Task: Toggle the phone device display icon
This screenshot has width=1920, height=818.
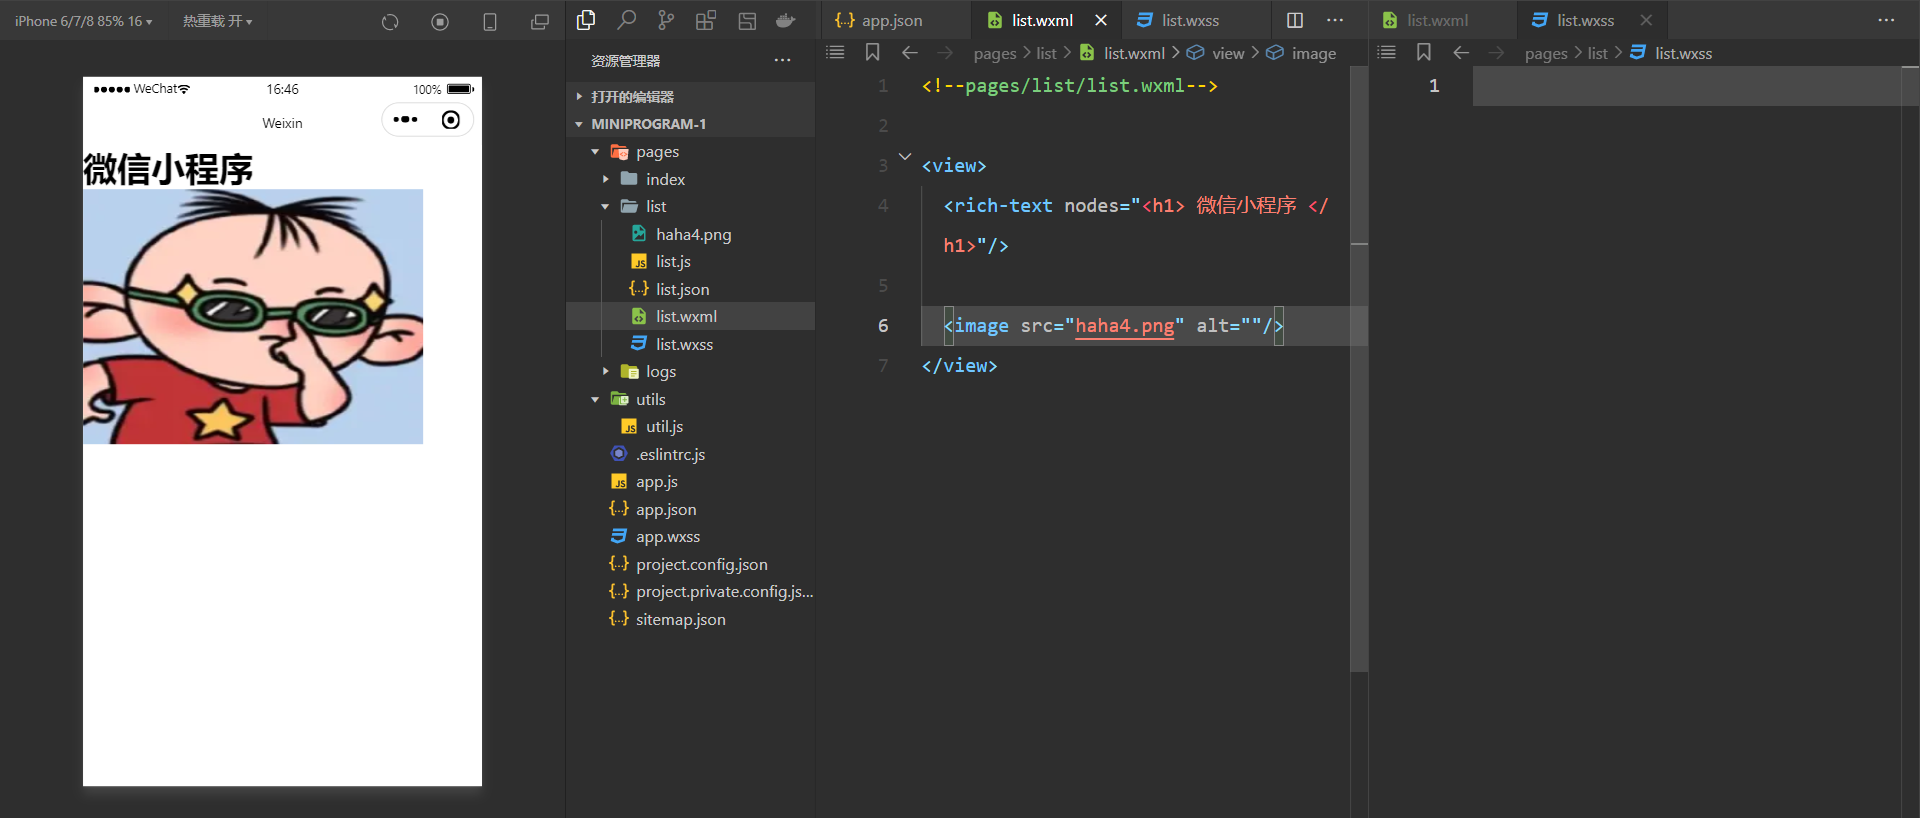Action: (490, 21)
